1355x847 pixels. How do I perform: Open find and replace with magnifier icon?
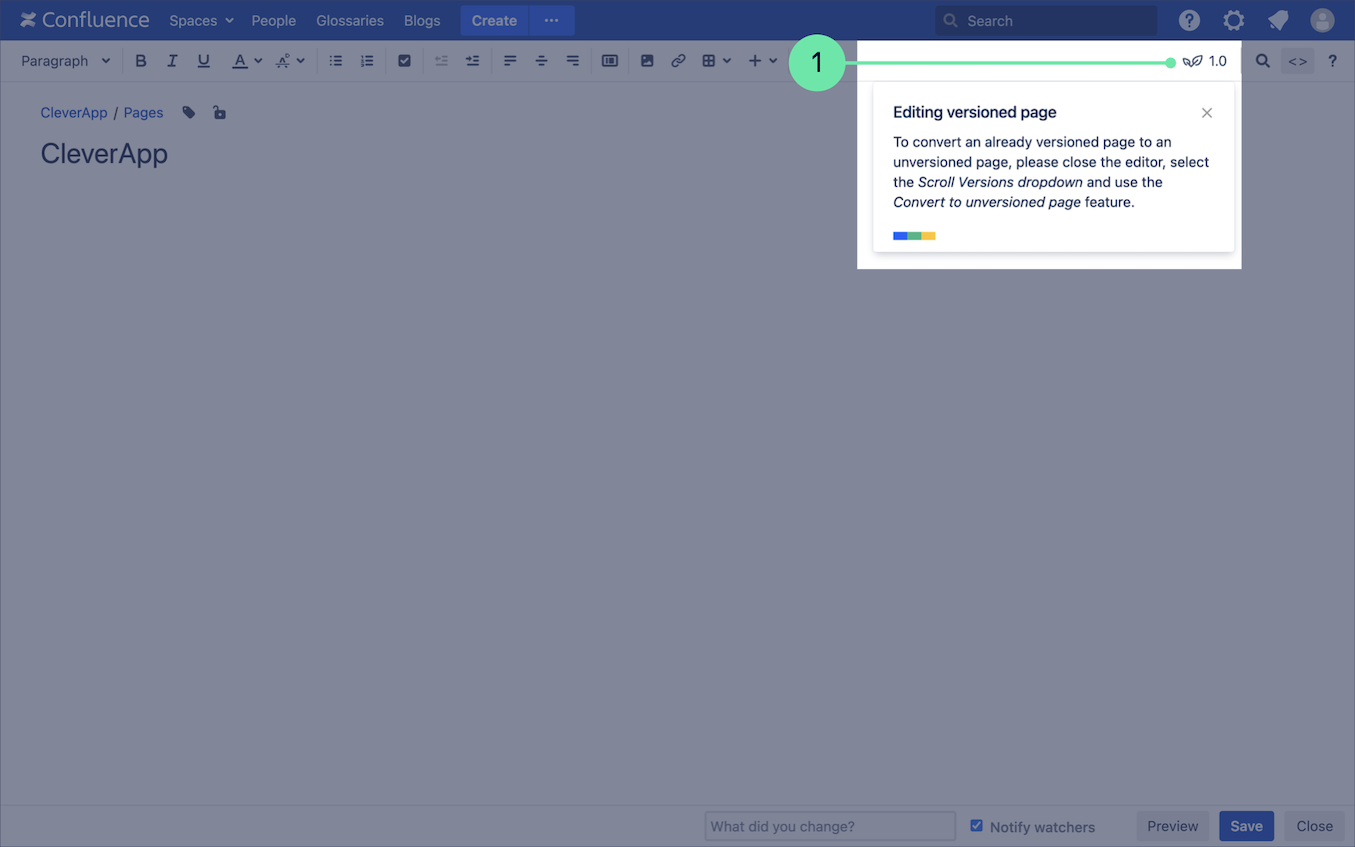[1263, 61]
